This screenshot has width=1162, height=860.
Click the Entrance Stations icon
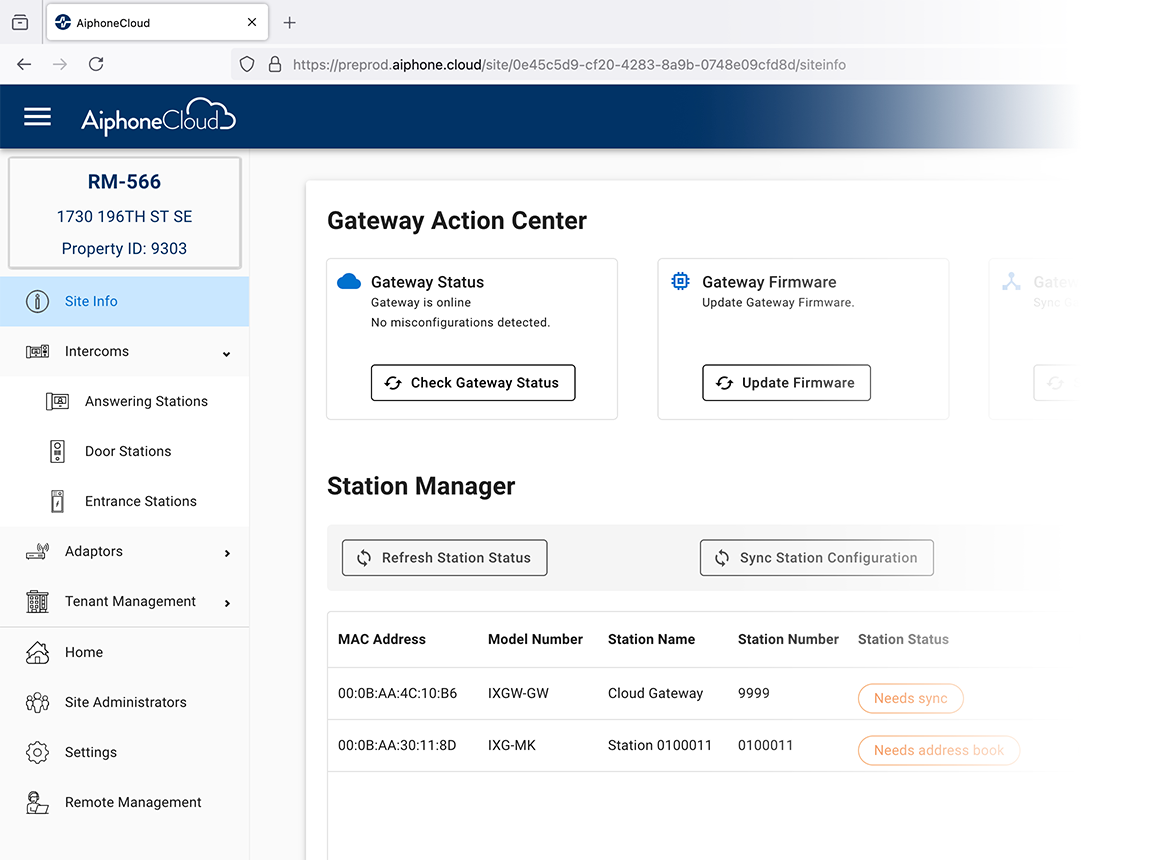[x=57, y=502]
